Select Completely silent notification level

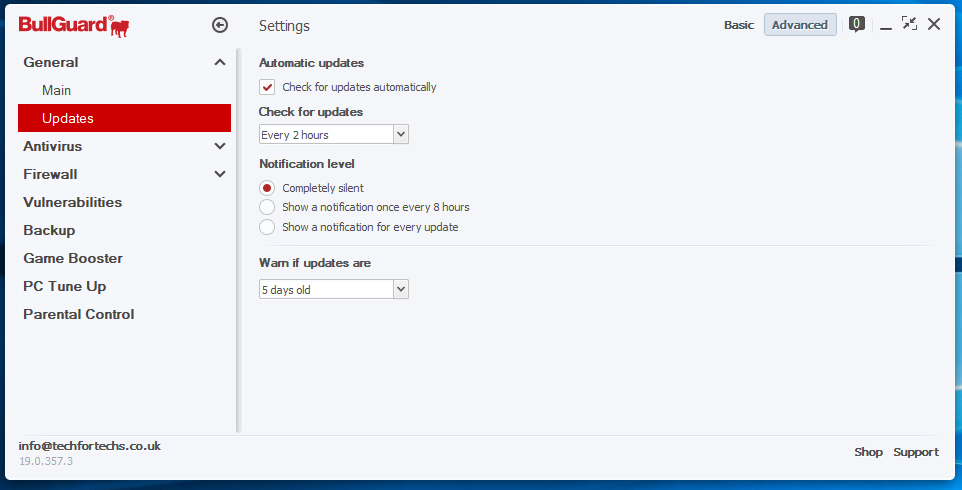click(x=267, y=188)
